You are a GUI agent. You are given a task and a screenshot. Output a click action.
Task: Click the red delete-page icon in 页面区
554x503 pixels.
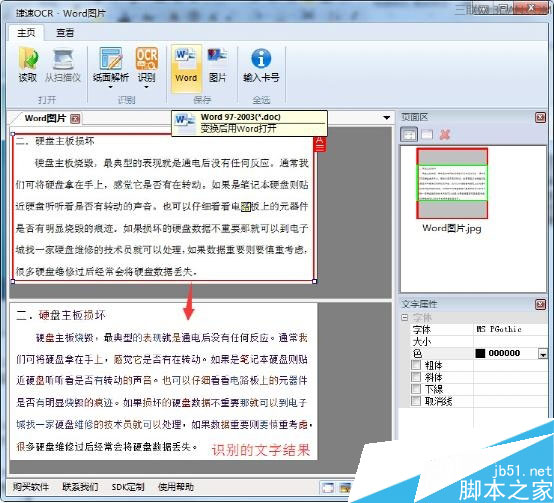coord(445,134)
